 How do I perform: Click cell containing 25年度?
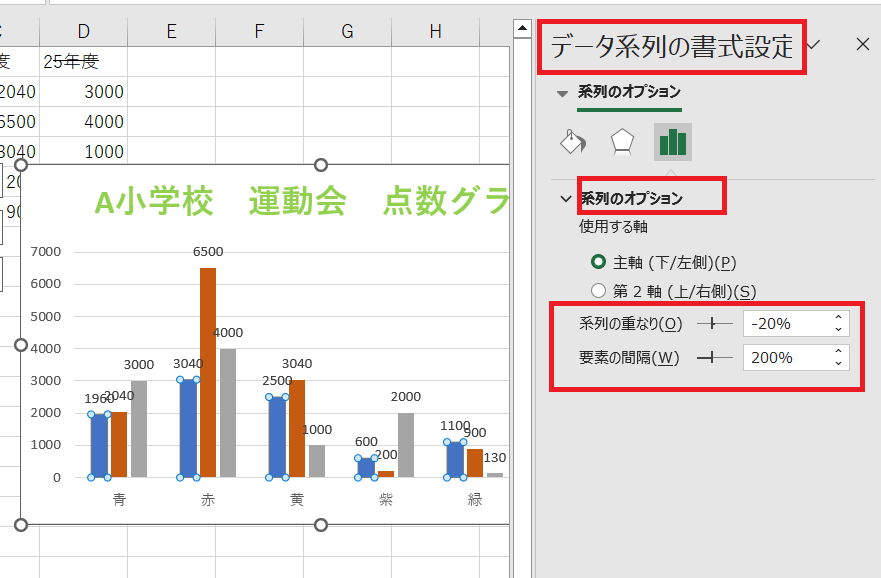pyautogui.click(x=84, y=61)
